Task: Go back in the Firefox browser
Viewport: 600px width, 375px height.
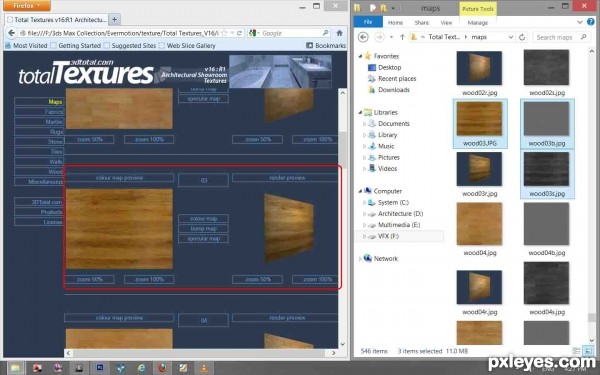Action: click(11, 33)
